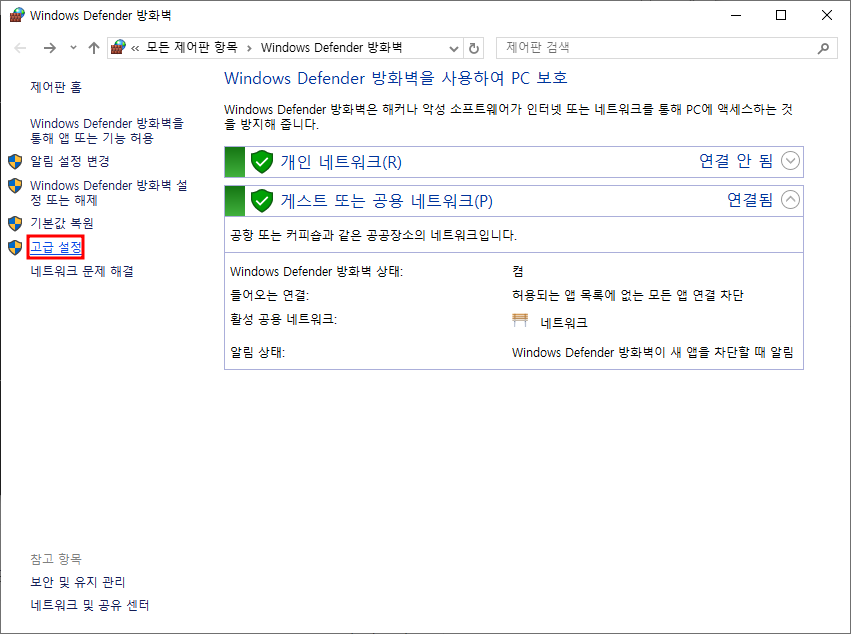Click the 켬 firewall state value
Screen dimensions: 851x634
pyautogui.click(x=518, y=271)
